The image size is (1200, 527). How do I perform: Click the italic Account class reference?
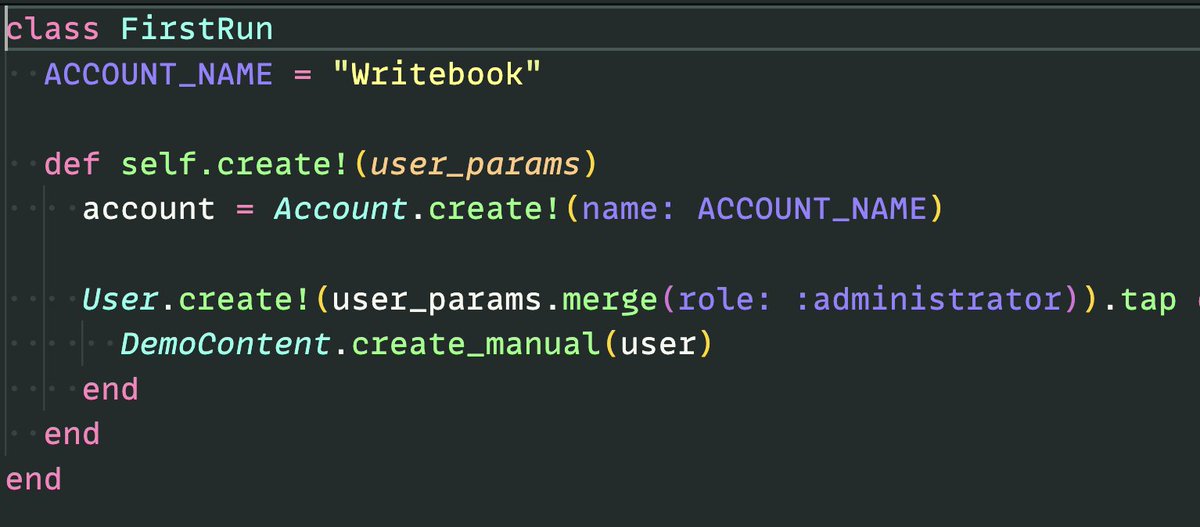[339, 209]
